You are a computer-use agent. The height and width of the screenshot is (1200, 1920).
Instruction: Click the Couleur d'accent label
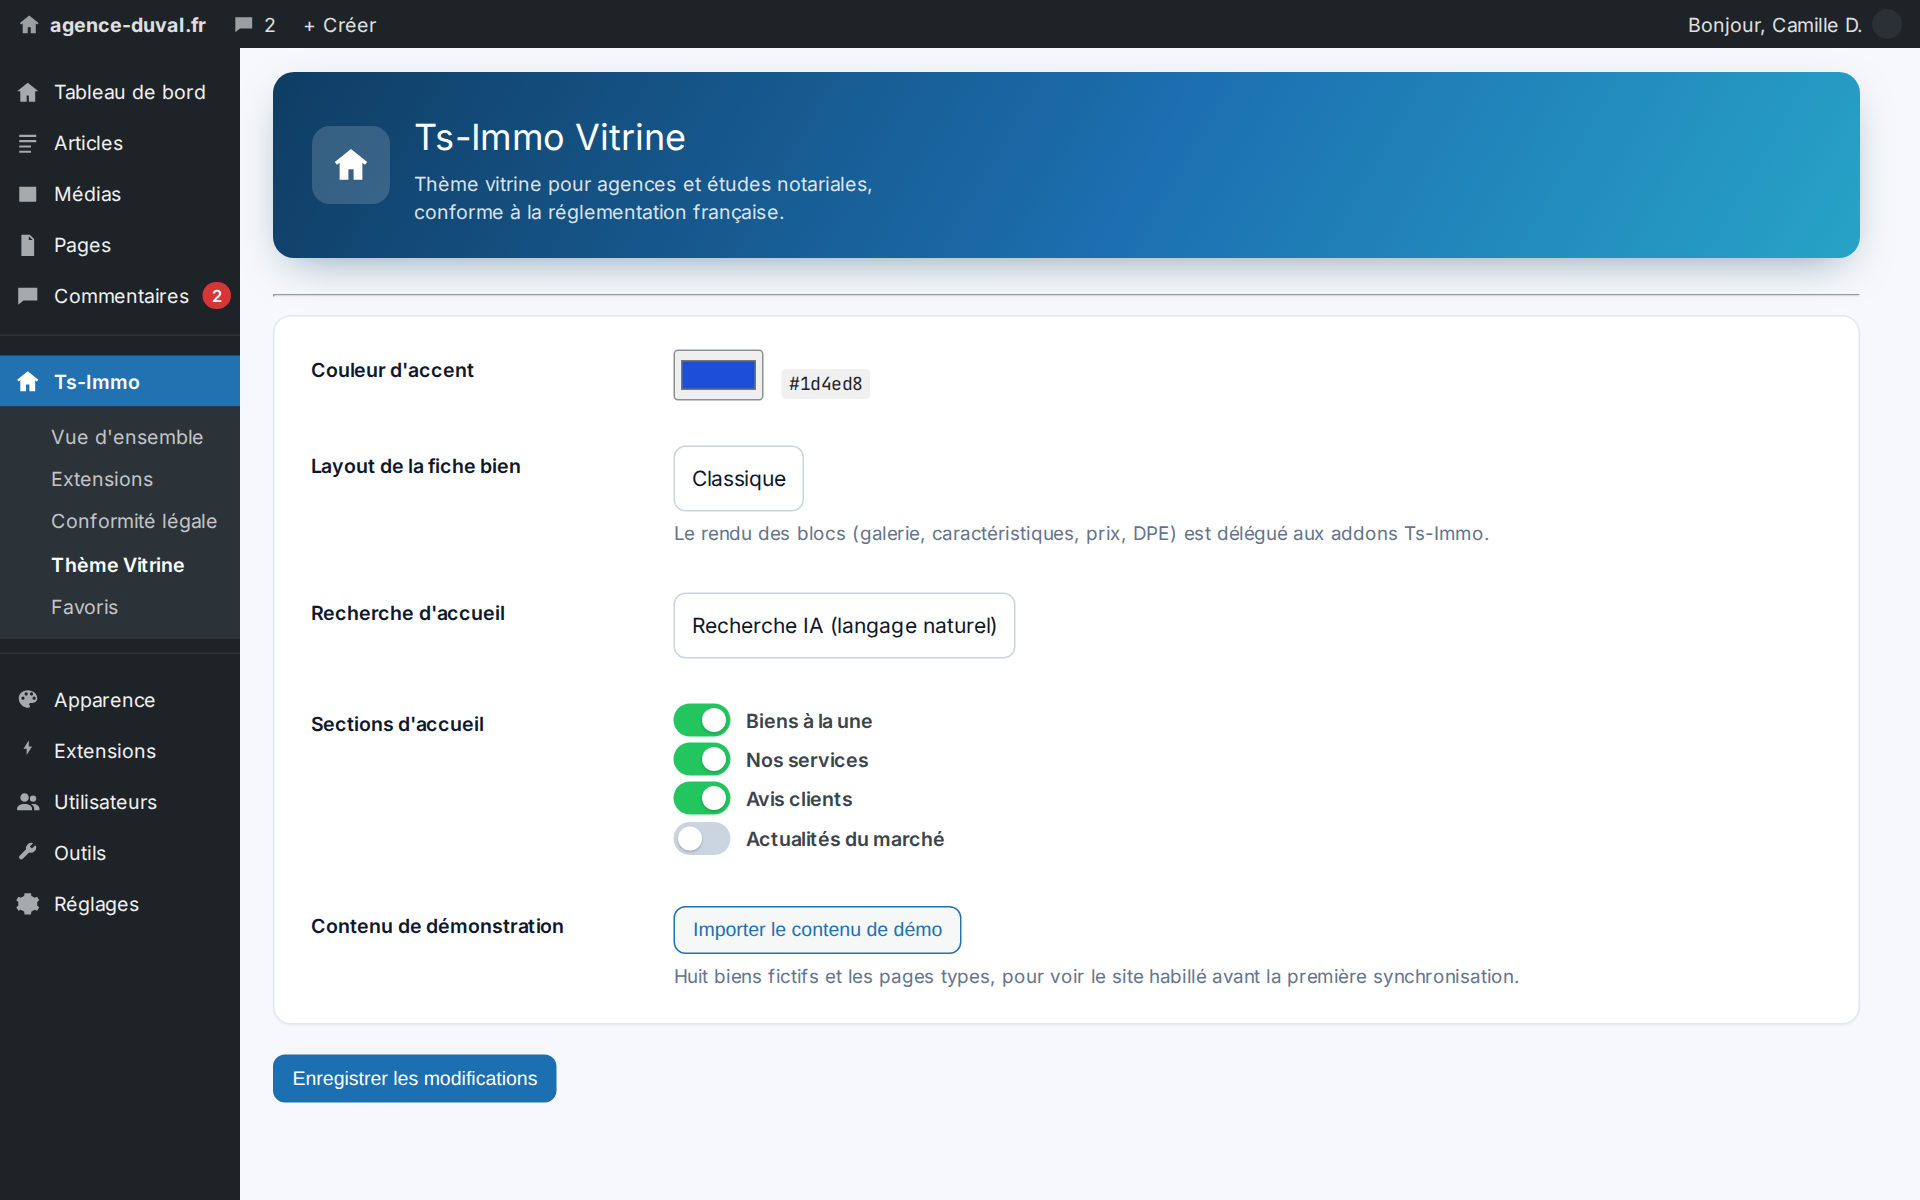392,370
